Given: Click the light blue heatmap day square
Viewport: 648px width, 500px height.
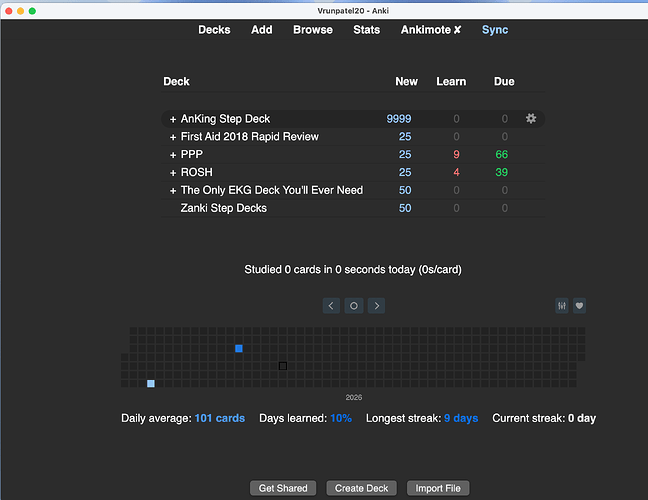Looking at the screenshot, I should [x=151, y=383].
